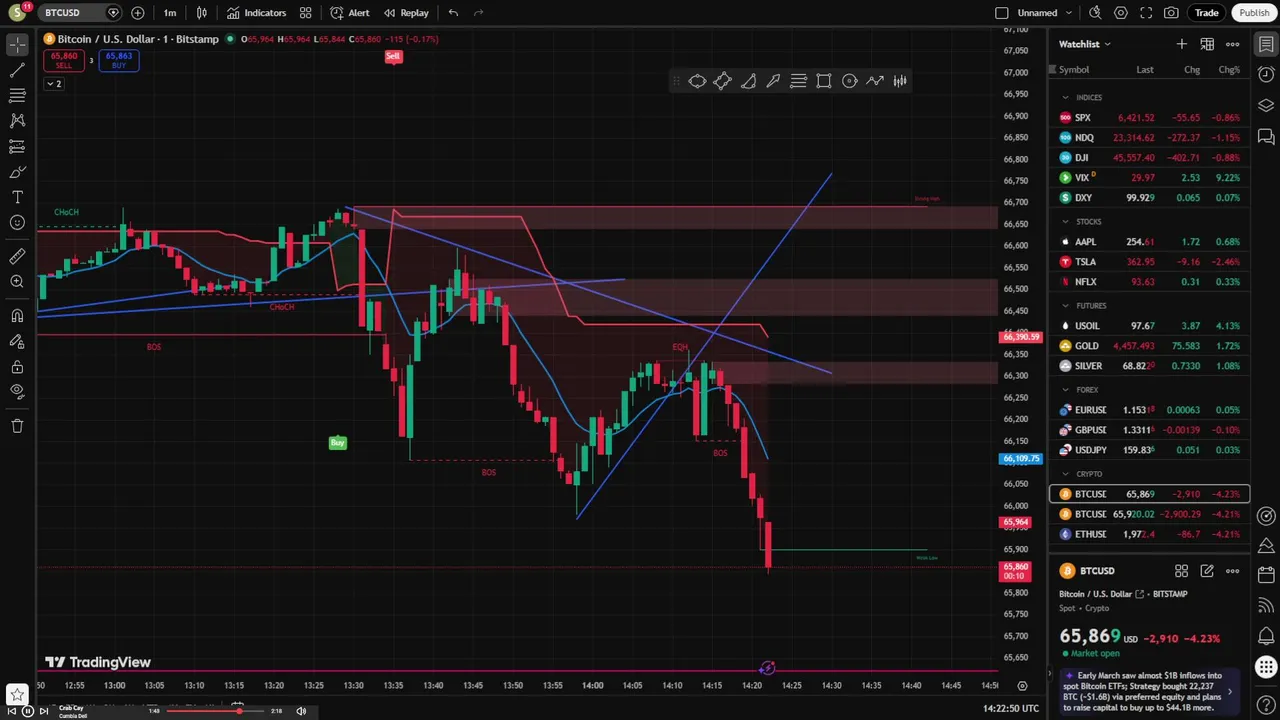
Task: Open quick search icon in top bar
Action: 1095,13
